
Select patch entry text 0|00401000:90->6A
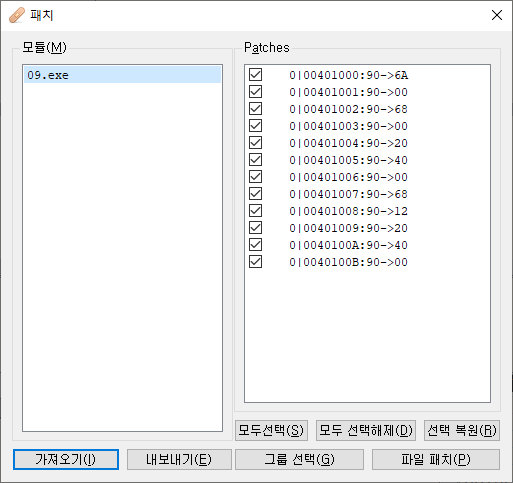[348, 75]
